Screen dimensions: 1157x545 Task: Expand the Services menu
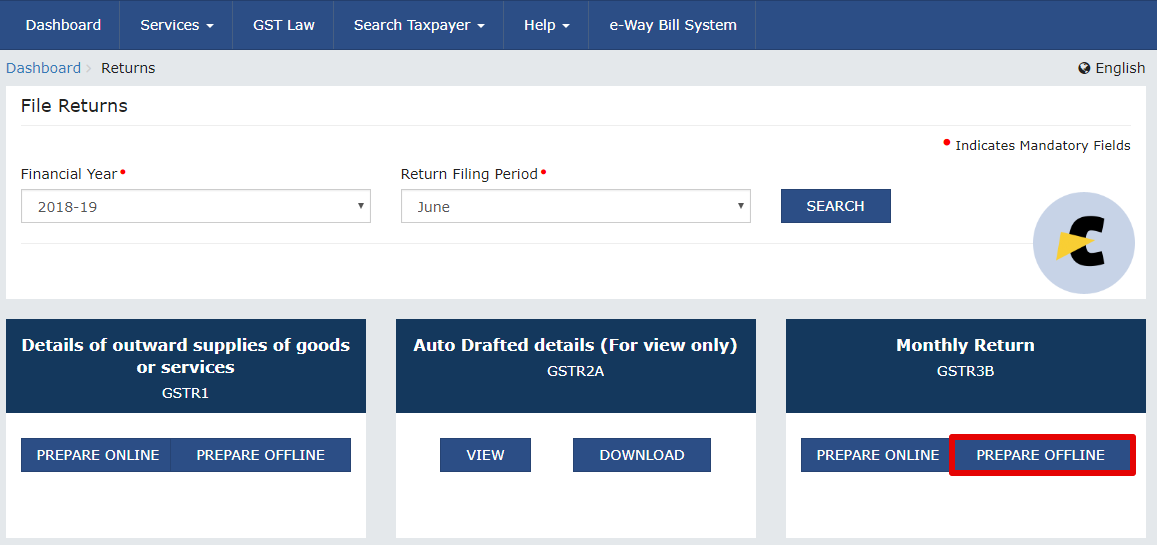tap(177, 25)
